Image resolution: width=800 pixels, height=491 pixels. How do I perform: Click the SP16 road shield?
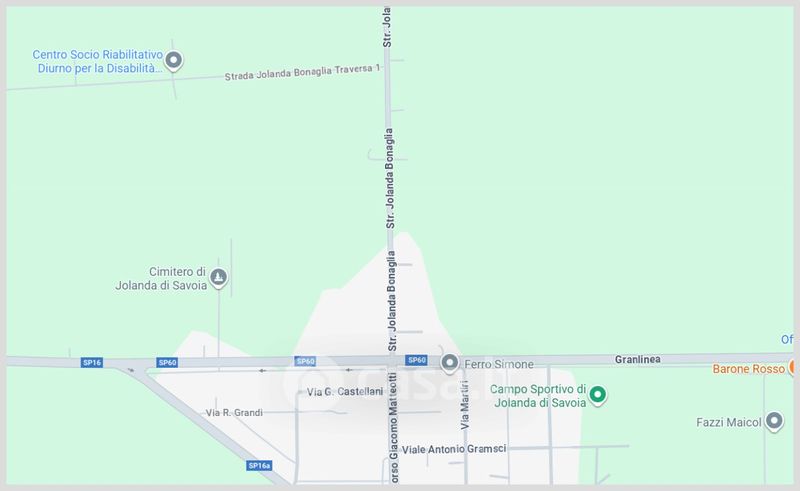click(92, 362)
